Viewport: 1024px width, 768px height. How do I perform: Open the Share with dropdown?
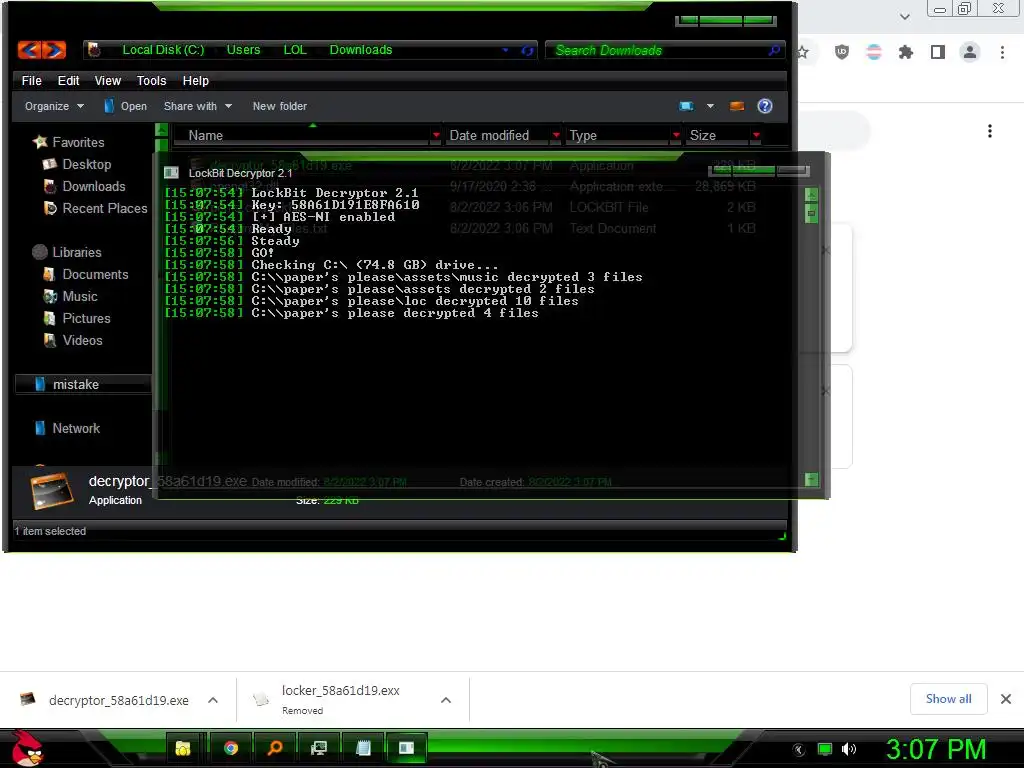(x=198, y=106)
